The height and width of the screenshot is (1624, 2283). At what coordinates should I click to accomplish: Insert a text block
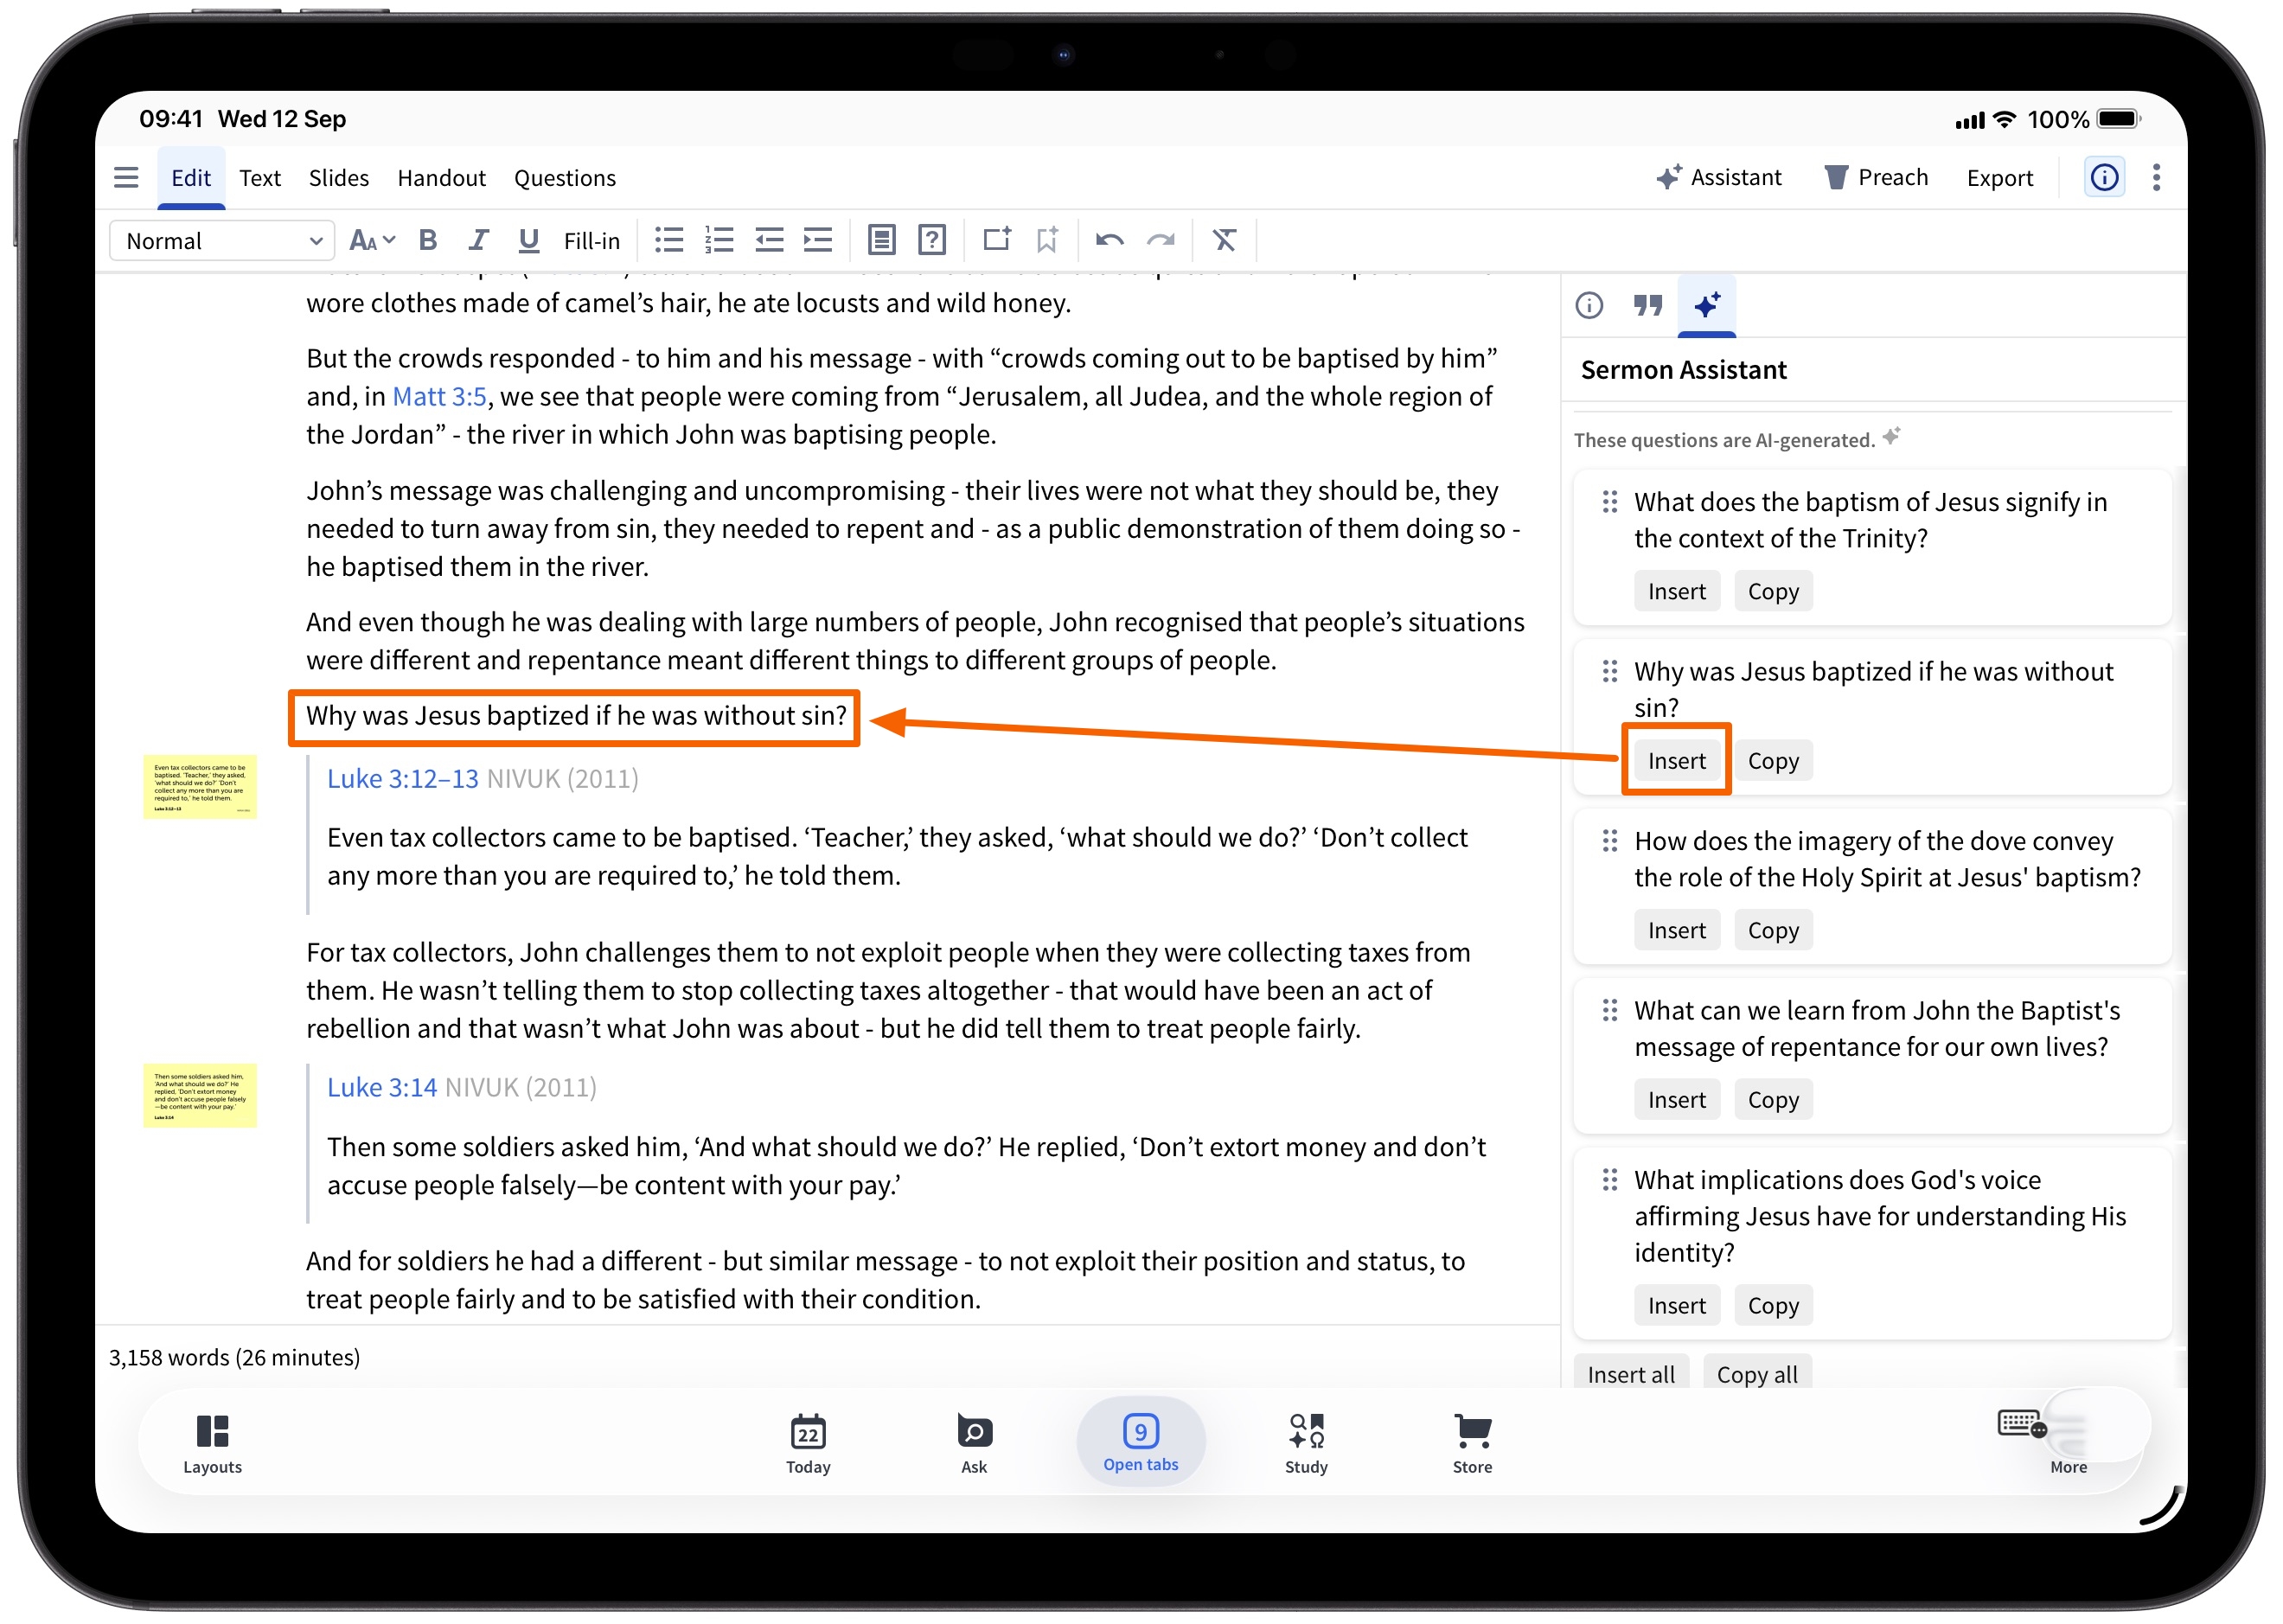881,240
